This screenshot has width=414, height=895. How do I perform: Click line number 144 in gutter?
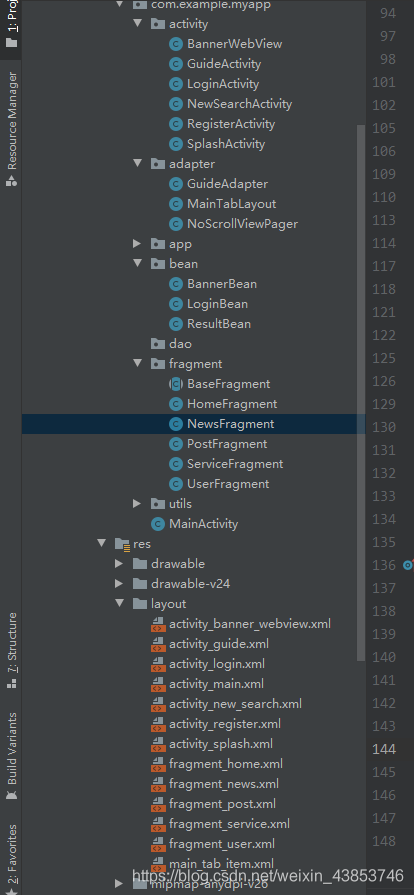point(384,749)
